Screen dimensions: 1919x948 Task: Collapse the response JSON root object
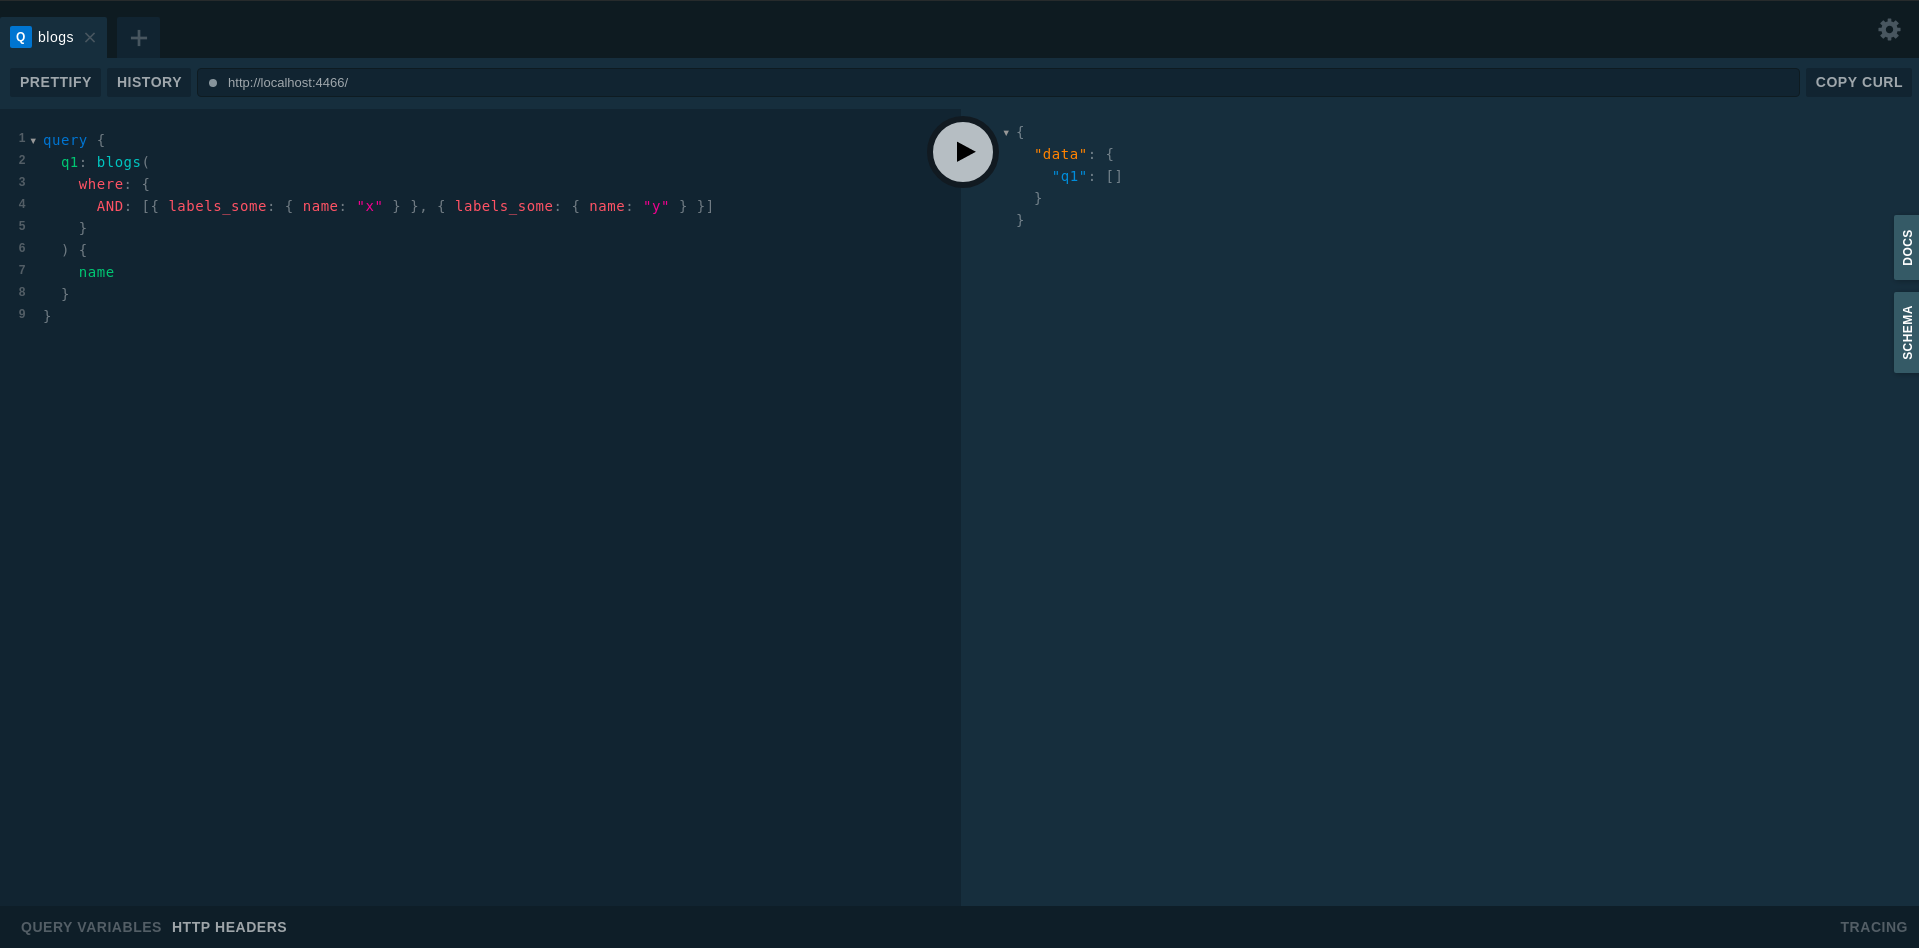point(1006,132)
